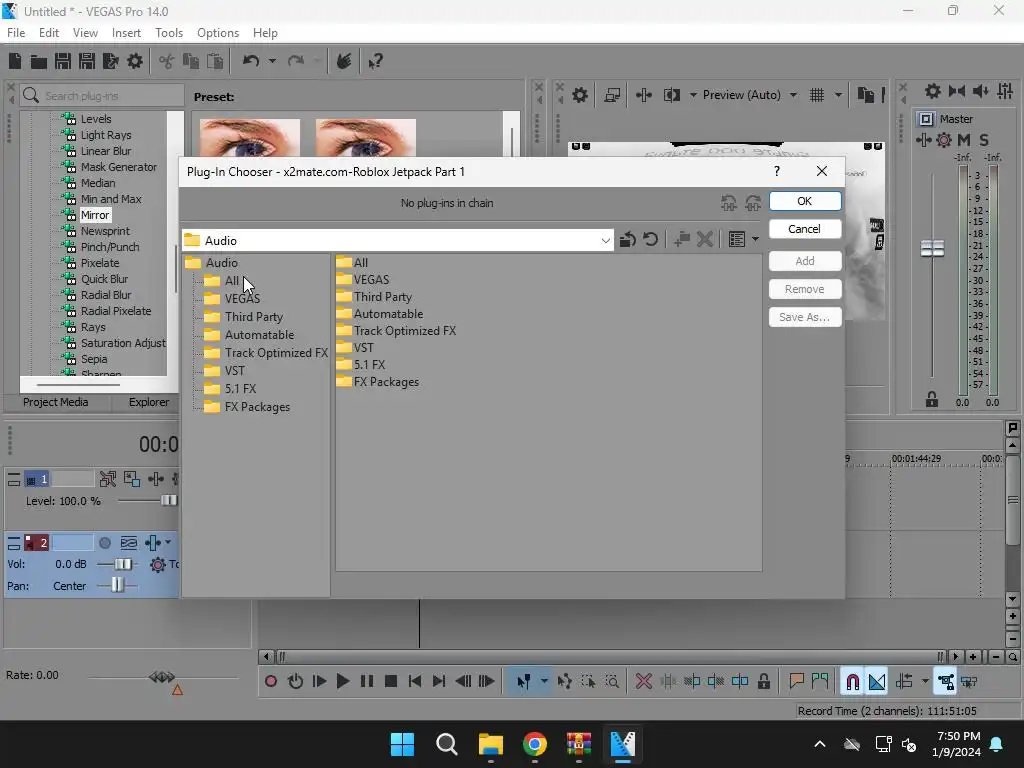
Task: Refresh the plug-in folder list
Action: tap(650, 240)
